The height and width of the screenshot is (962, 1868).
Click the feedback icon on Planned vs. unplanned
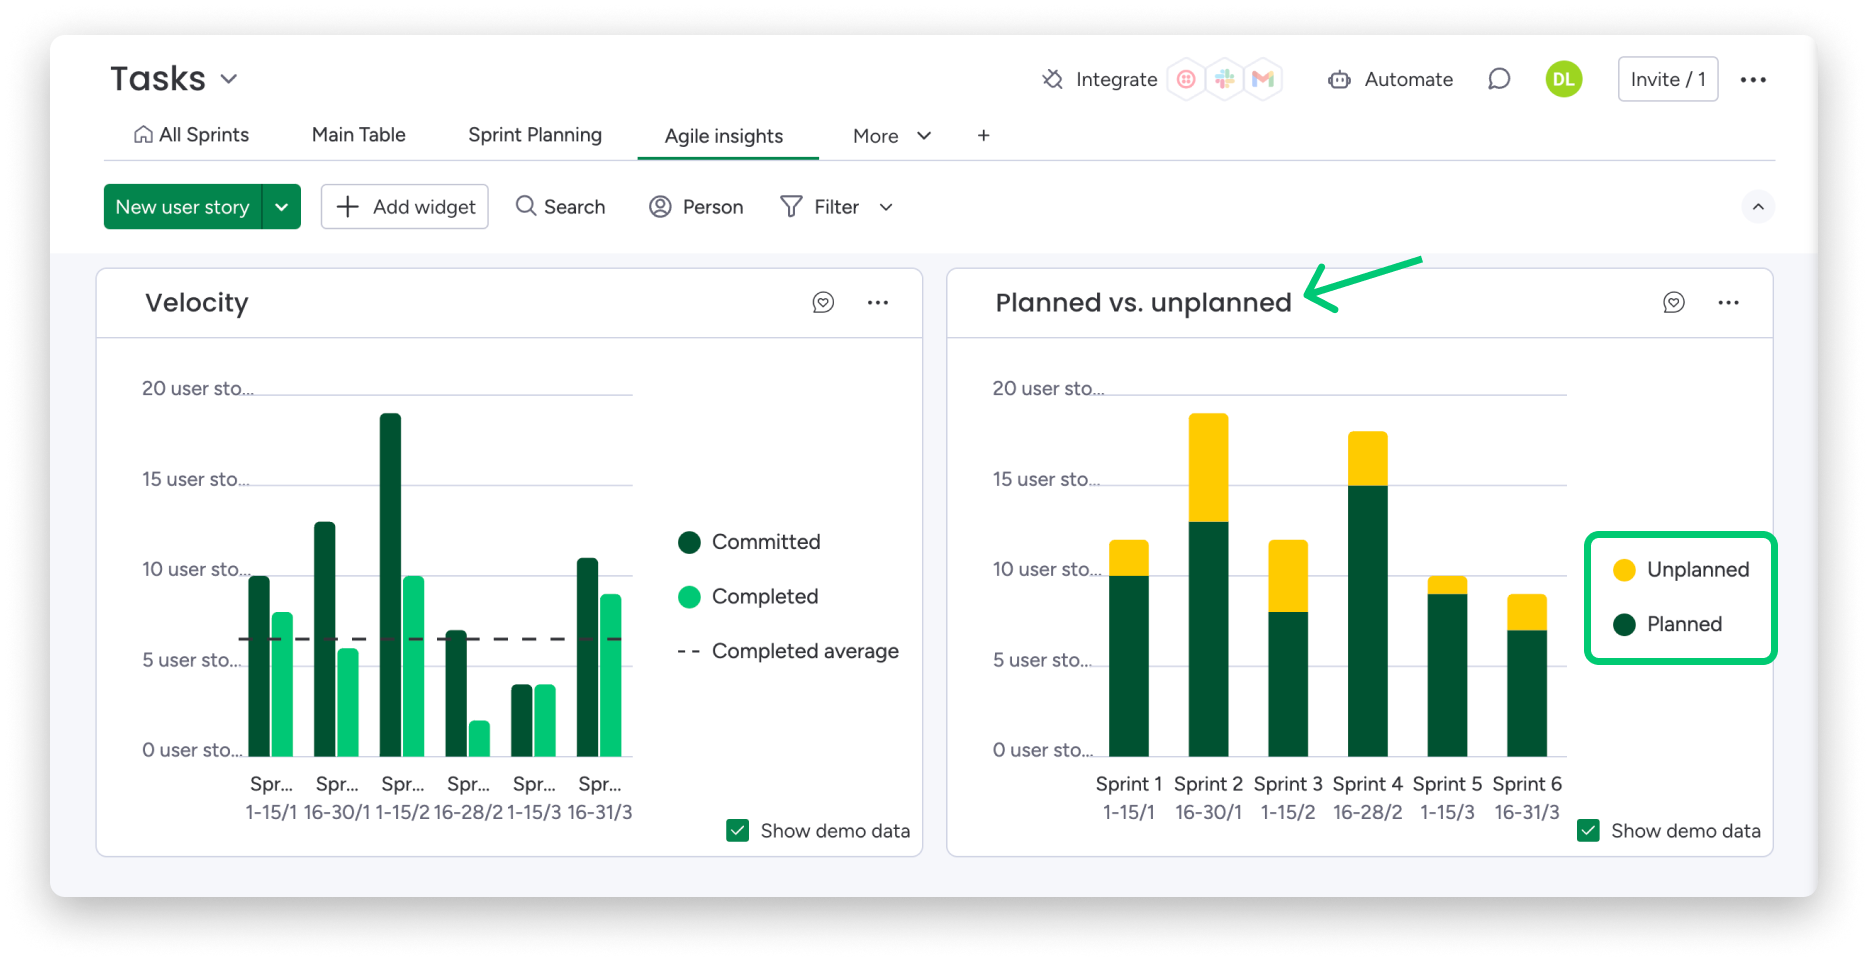(x=1676, y=302)
